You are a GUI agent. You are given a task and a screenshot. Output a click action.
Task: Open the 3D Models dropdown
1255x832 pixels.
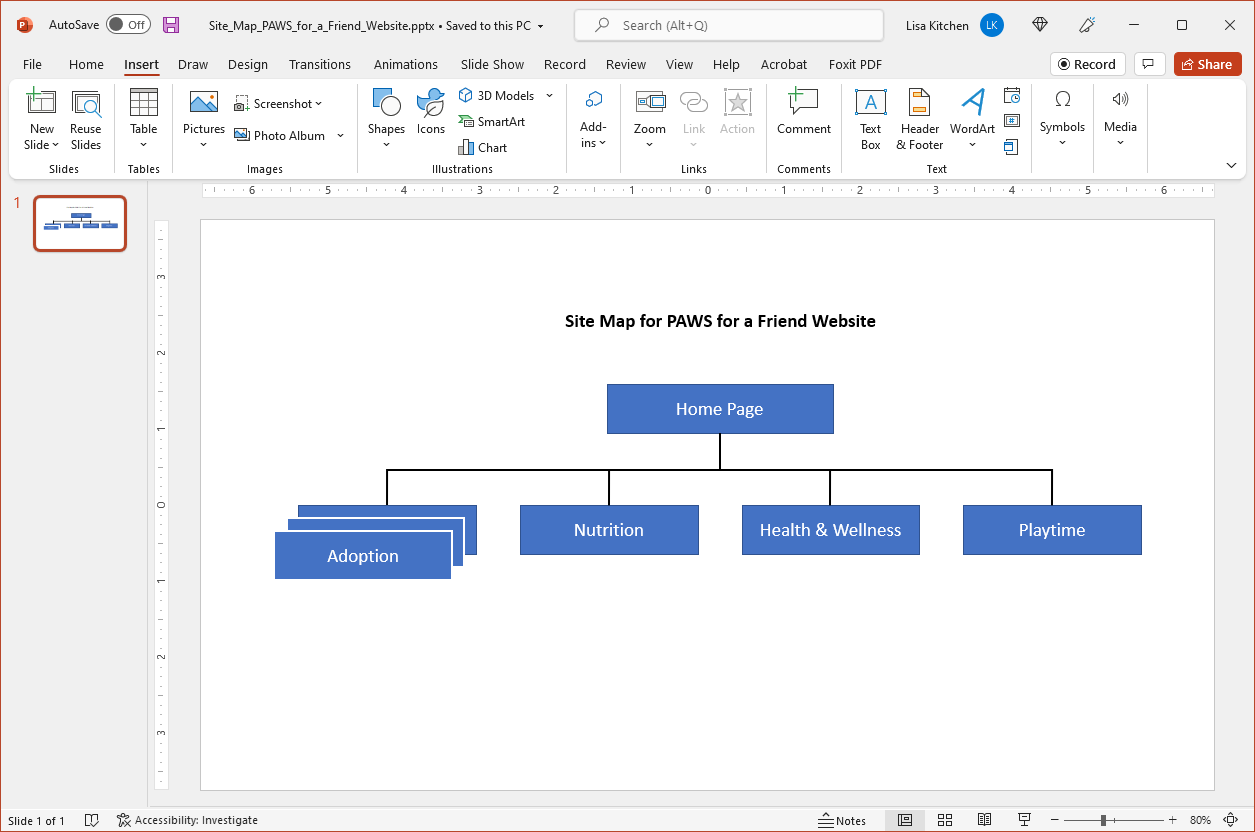pos(549,95)
